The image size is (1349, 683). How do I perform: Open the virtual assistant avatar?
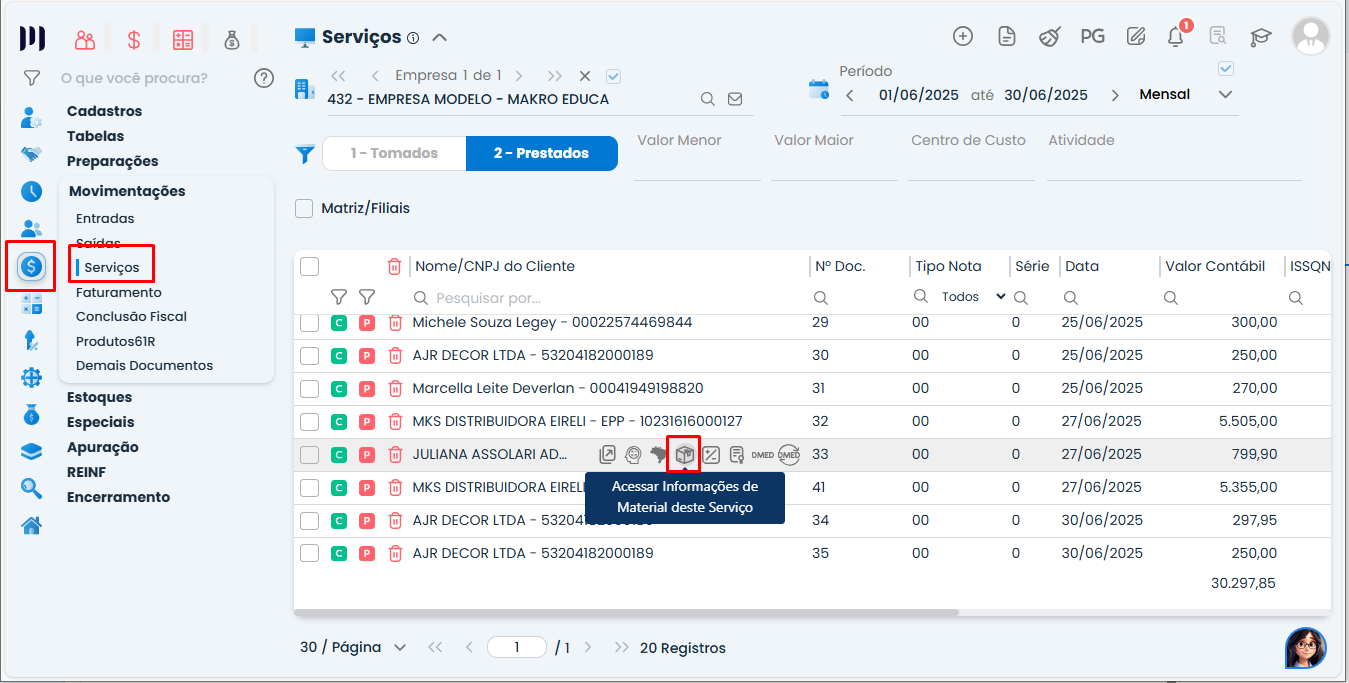pyautogui.click(x=1305, y=648)
